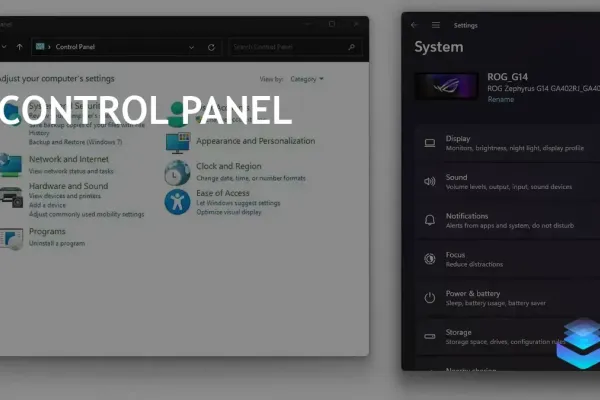
Task: Open Sound settings in System
Action: coord(508,182)
